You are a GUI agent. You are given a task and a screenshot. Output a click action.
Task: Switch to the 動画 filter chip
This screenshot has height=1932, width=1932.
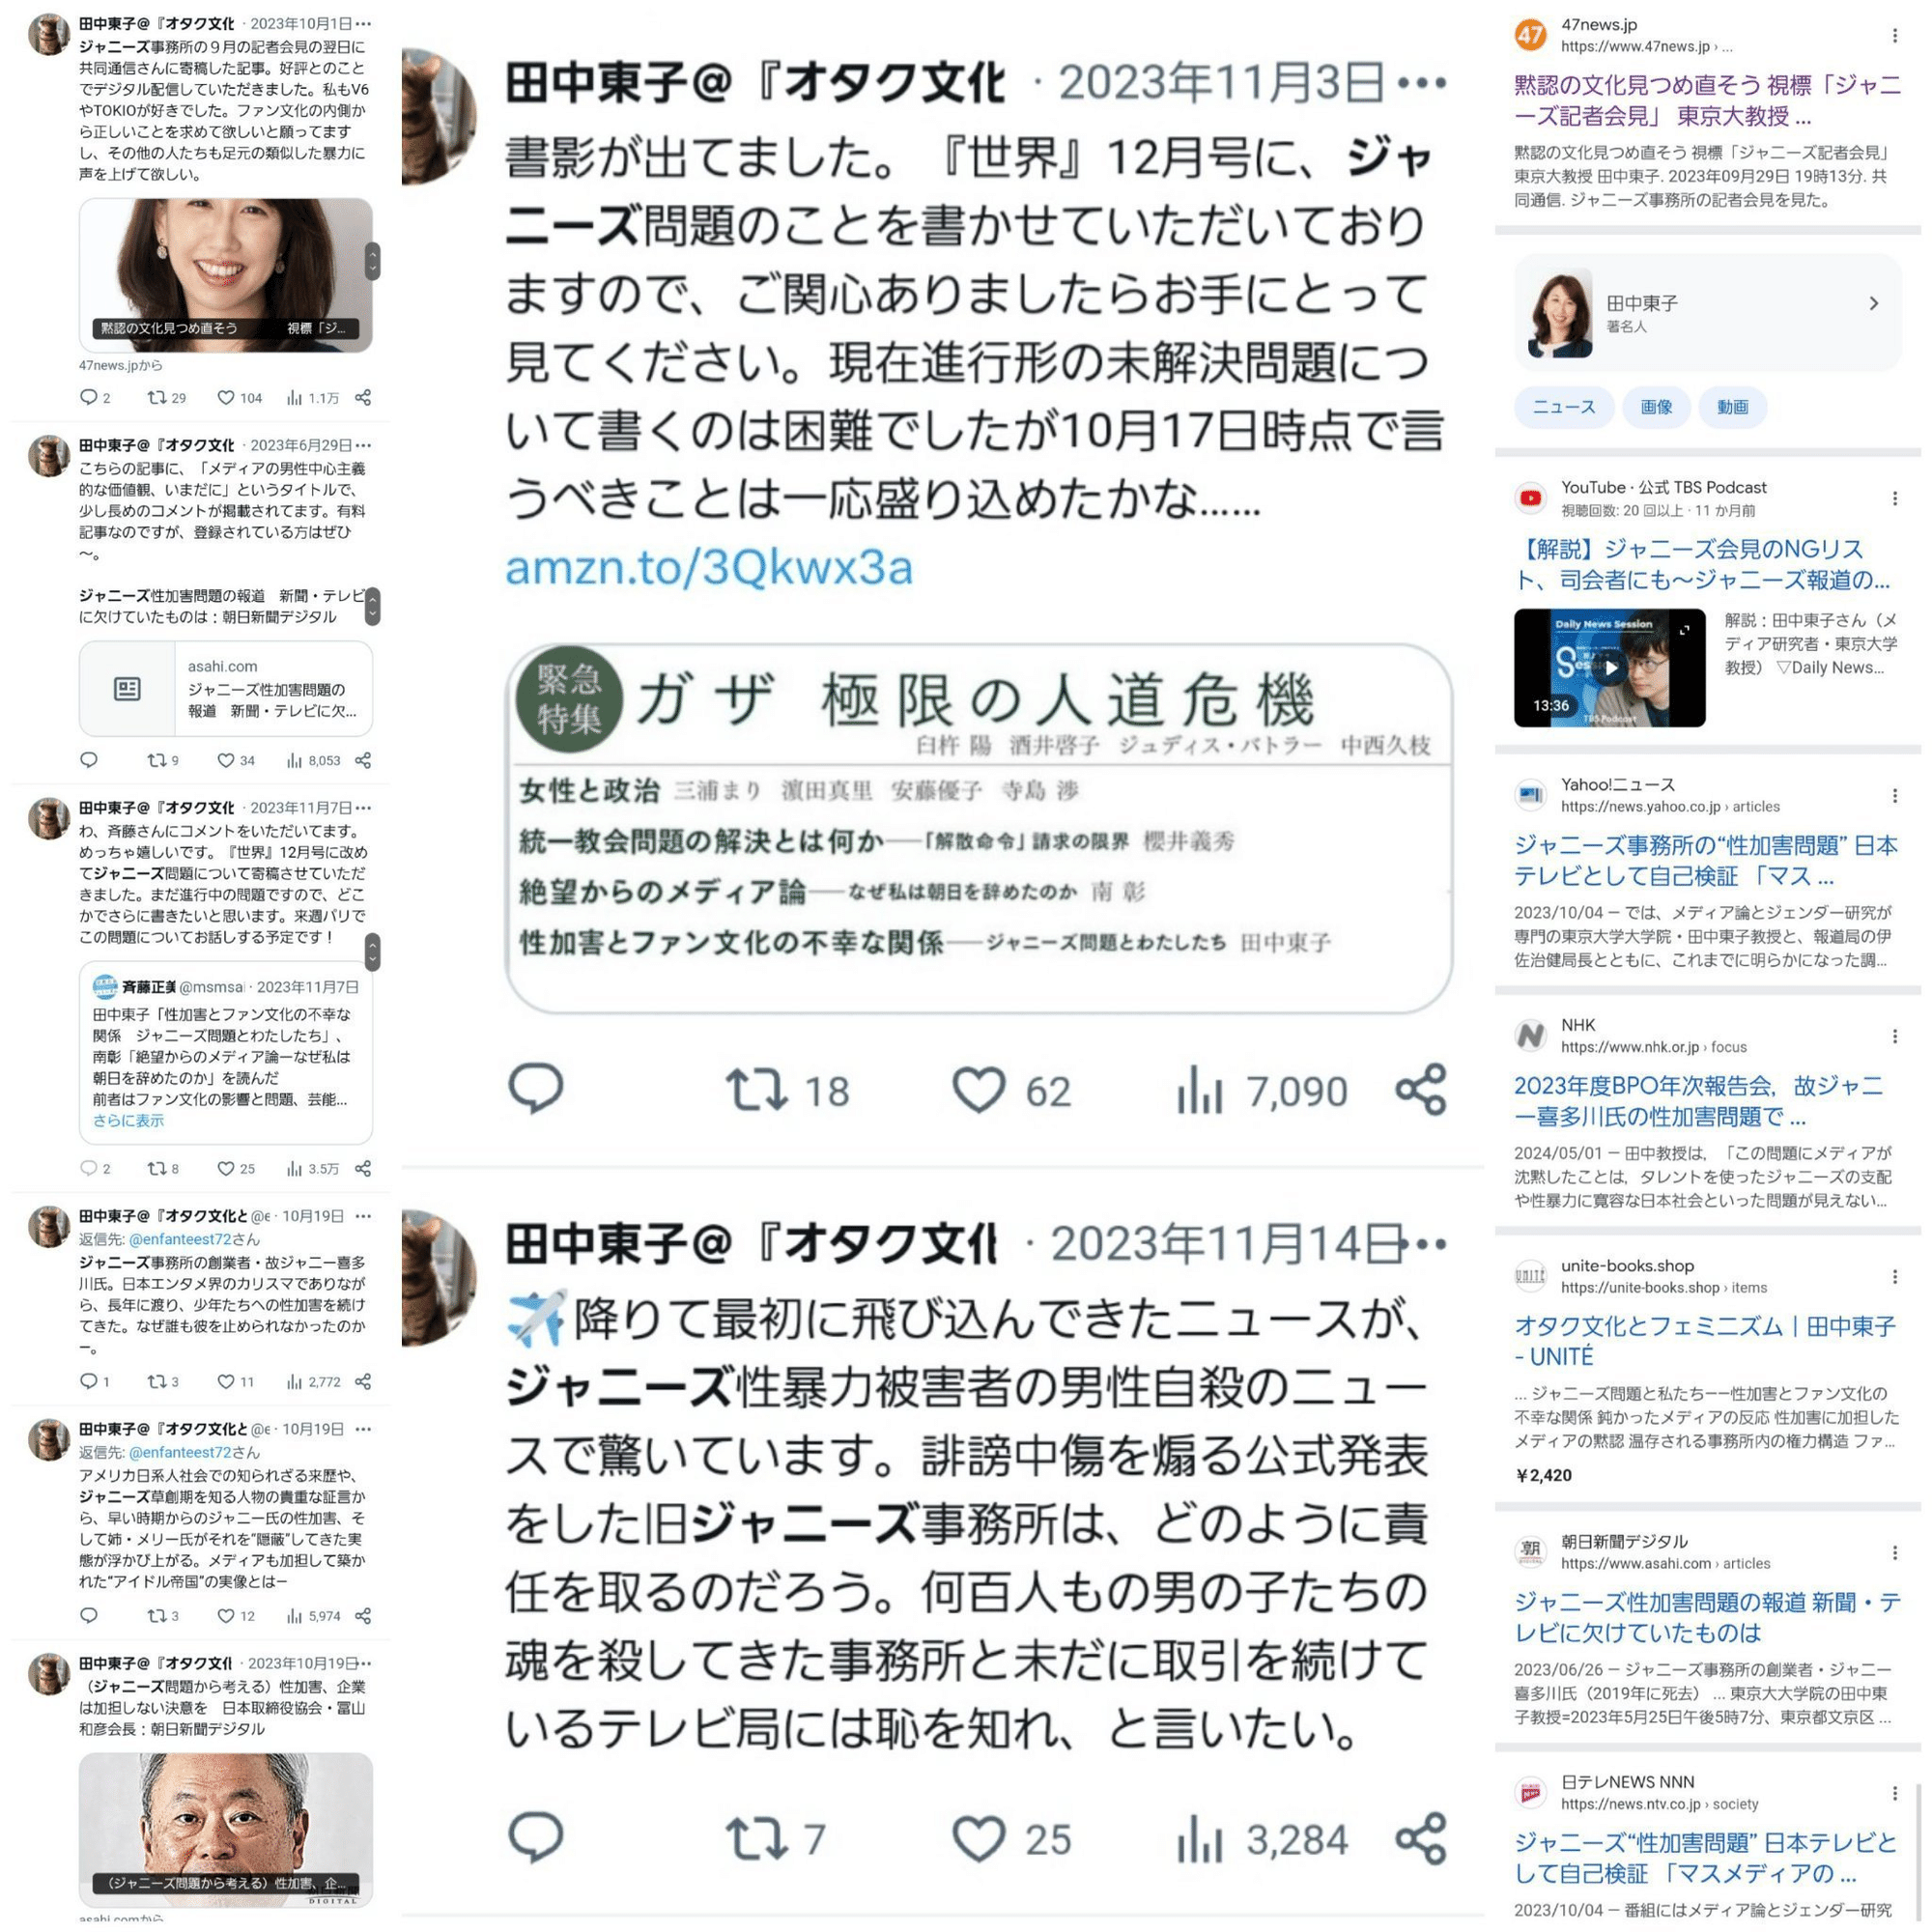coord(1732,407)
